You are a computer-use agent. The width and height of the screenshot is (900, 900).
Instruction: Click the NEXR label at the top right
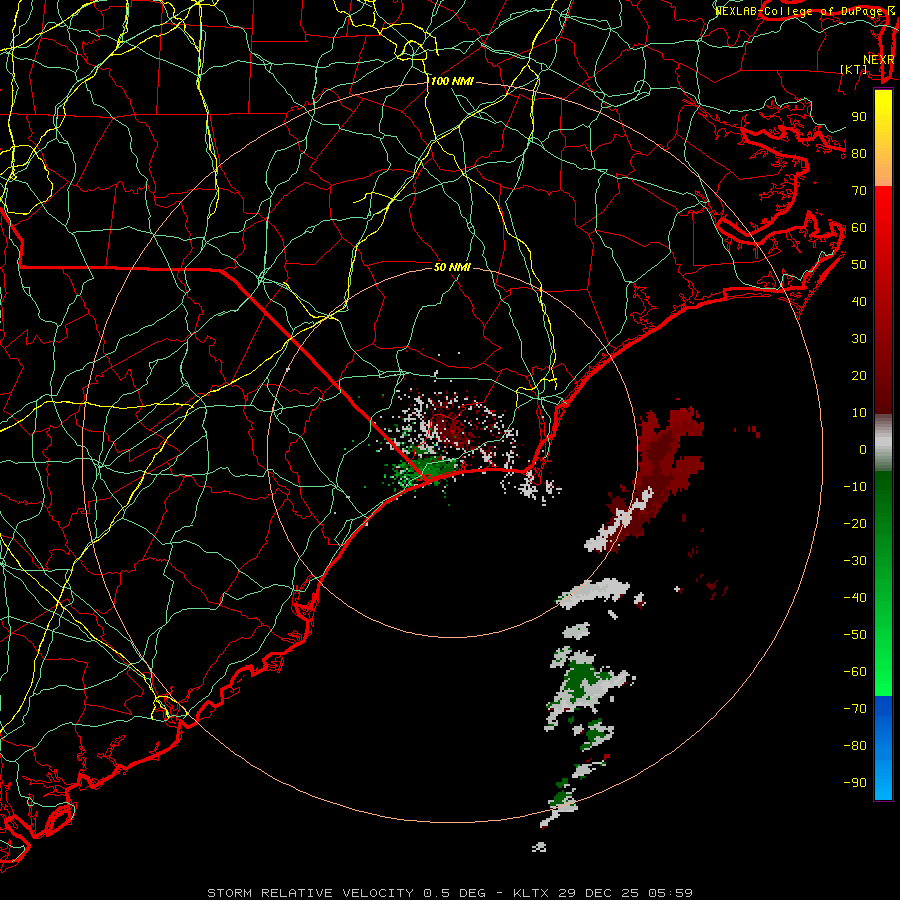879,60
